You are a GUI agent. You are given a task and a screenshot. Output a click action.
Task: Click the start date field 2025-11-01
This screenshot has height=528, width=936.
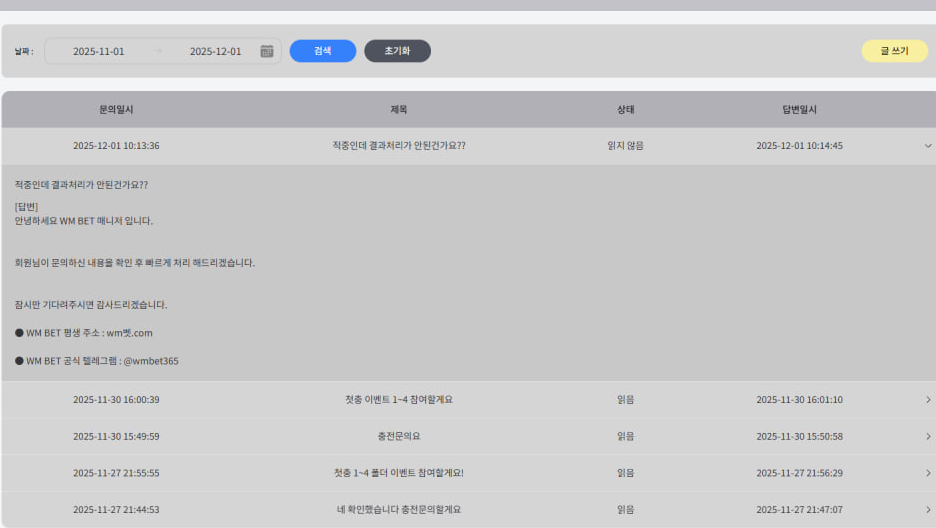[99, 51]
